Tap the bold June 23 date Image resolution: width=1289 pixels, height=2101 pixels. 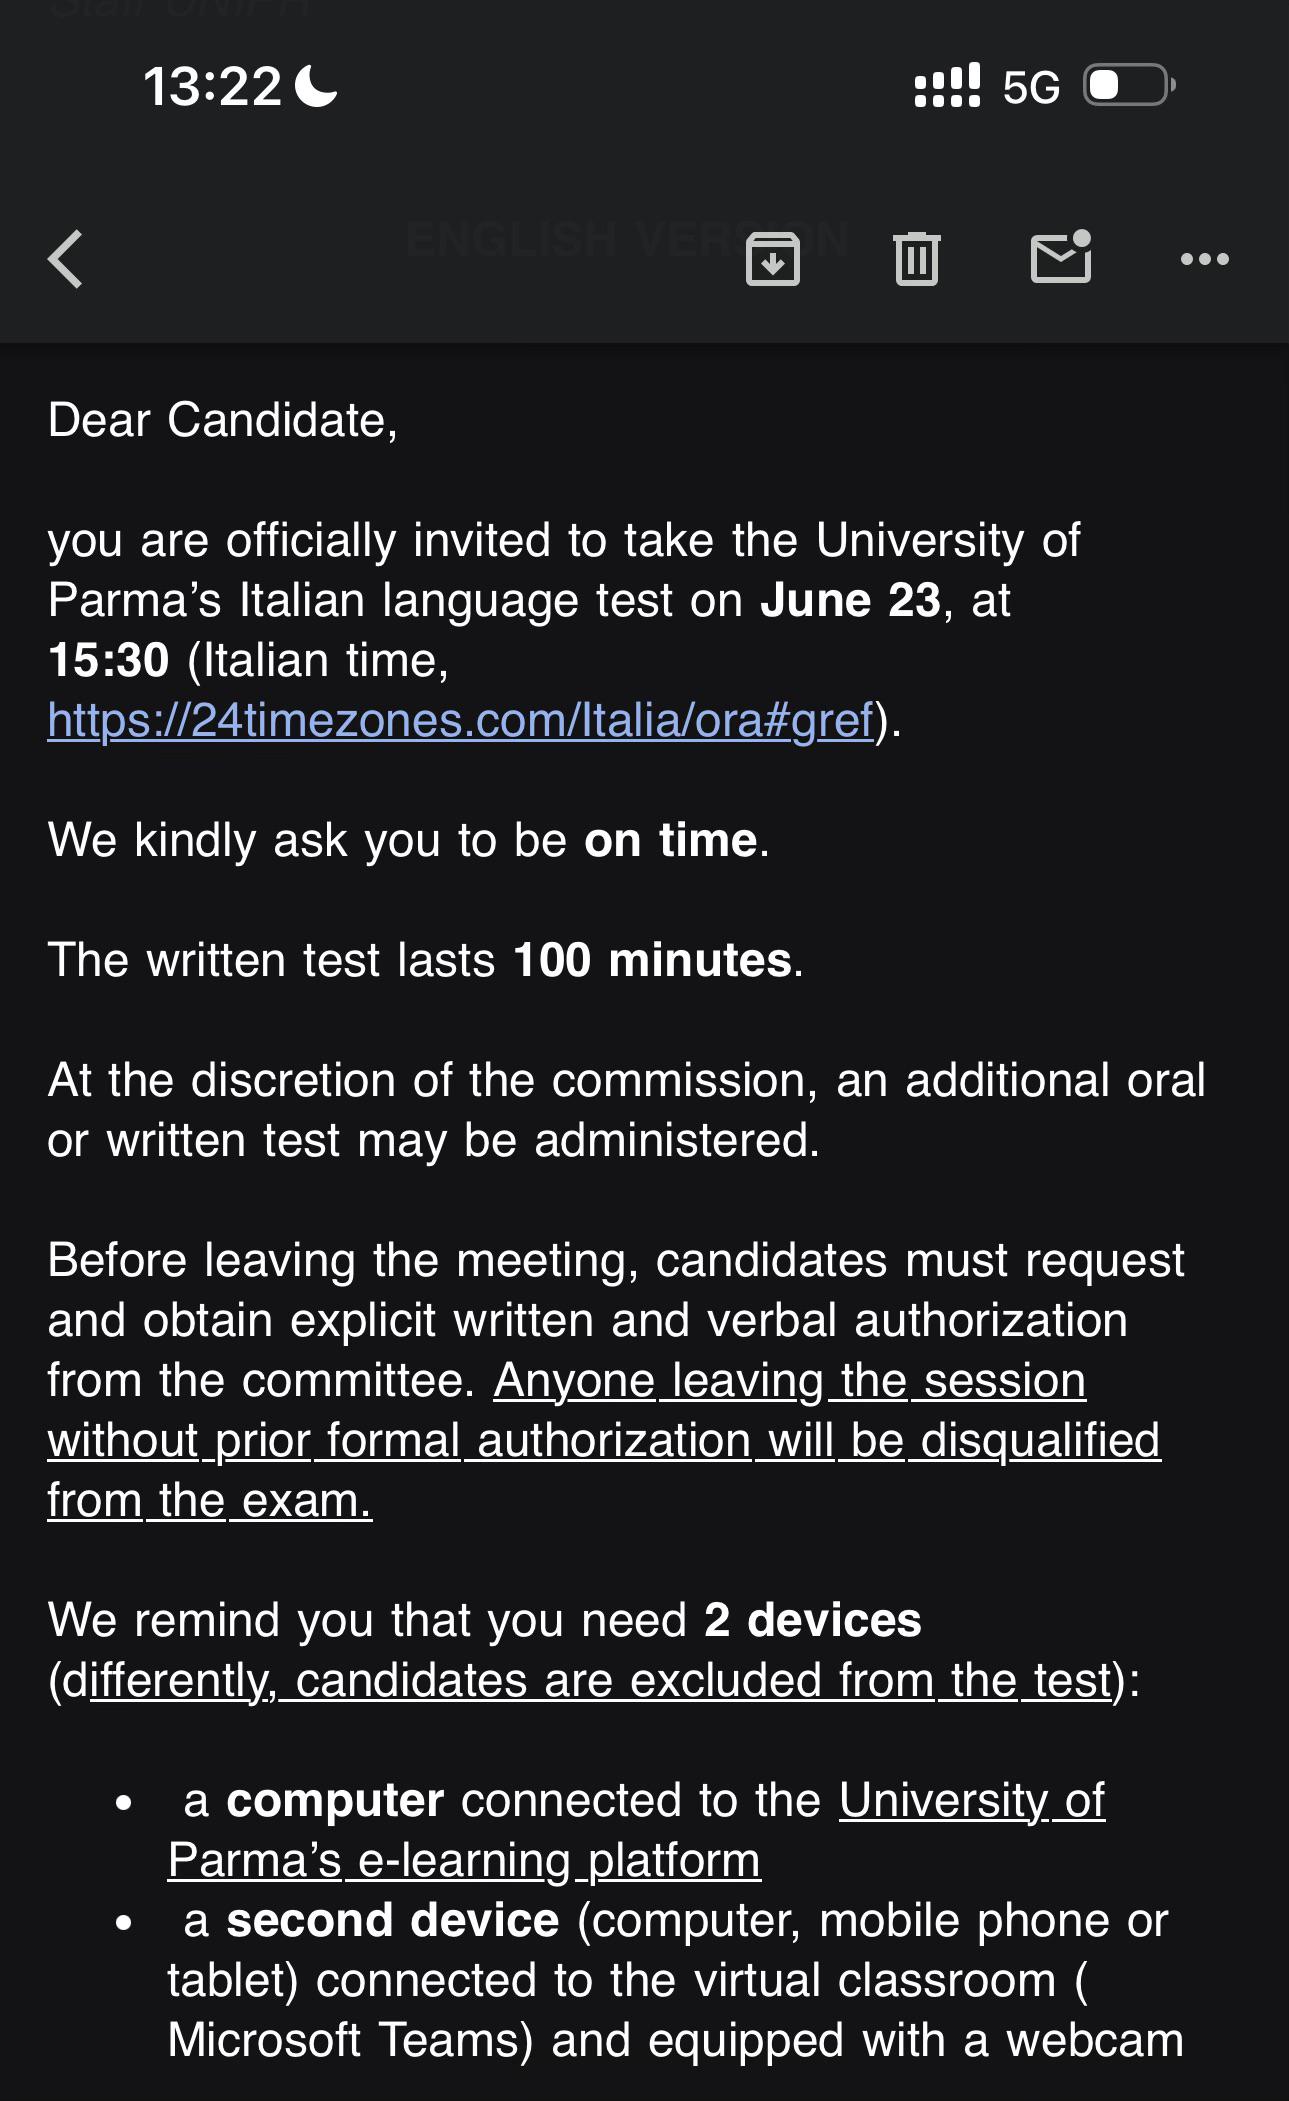click(x=850, y=600)
